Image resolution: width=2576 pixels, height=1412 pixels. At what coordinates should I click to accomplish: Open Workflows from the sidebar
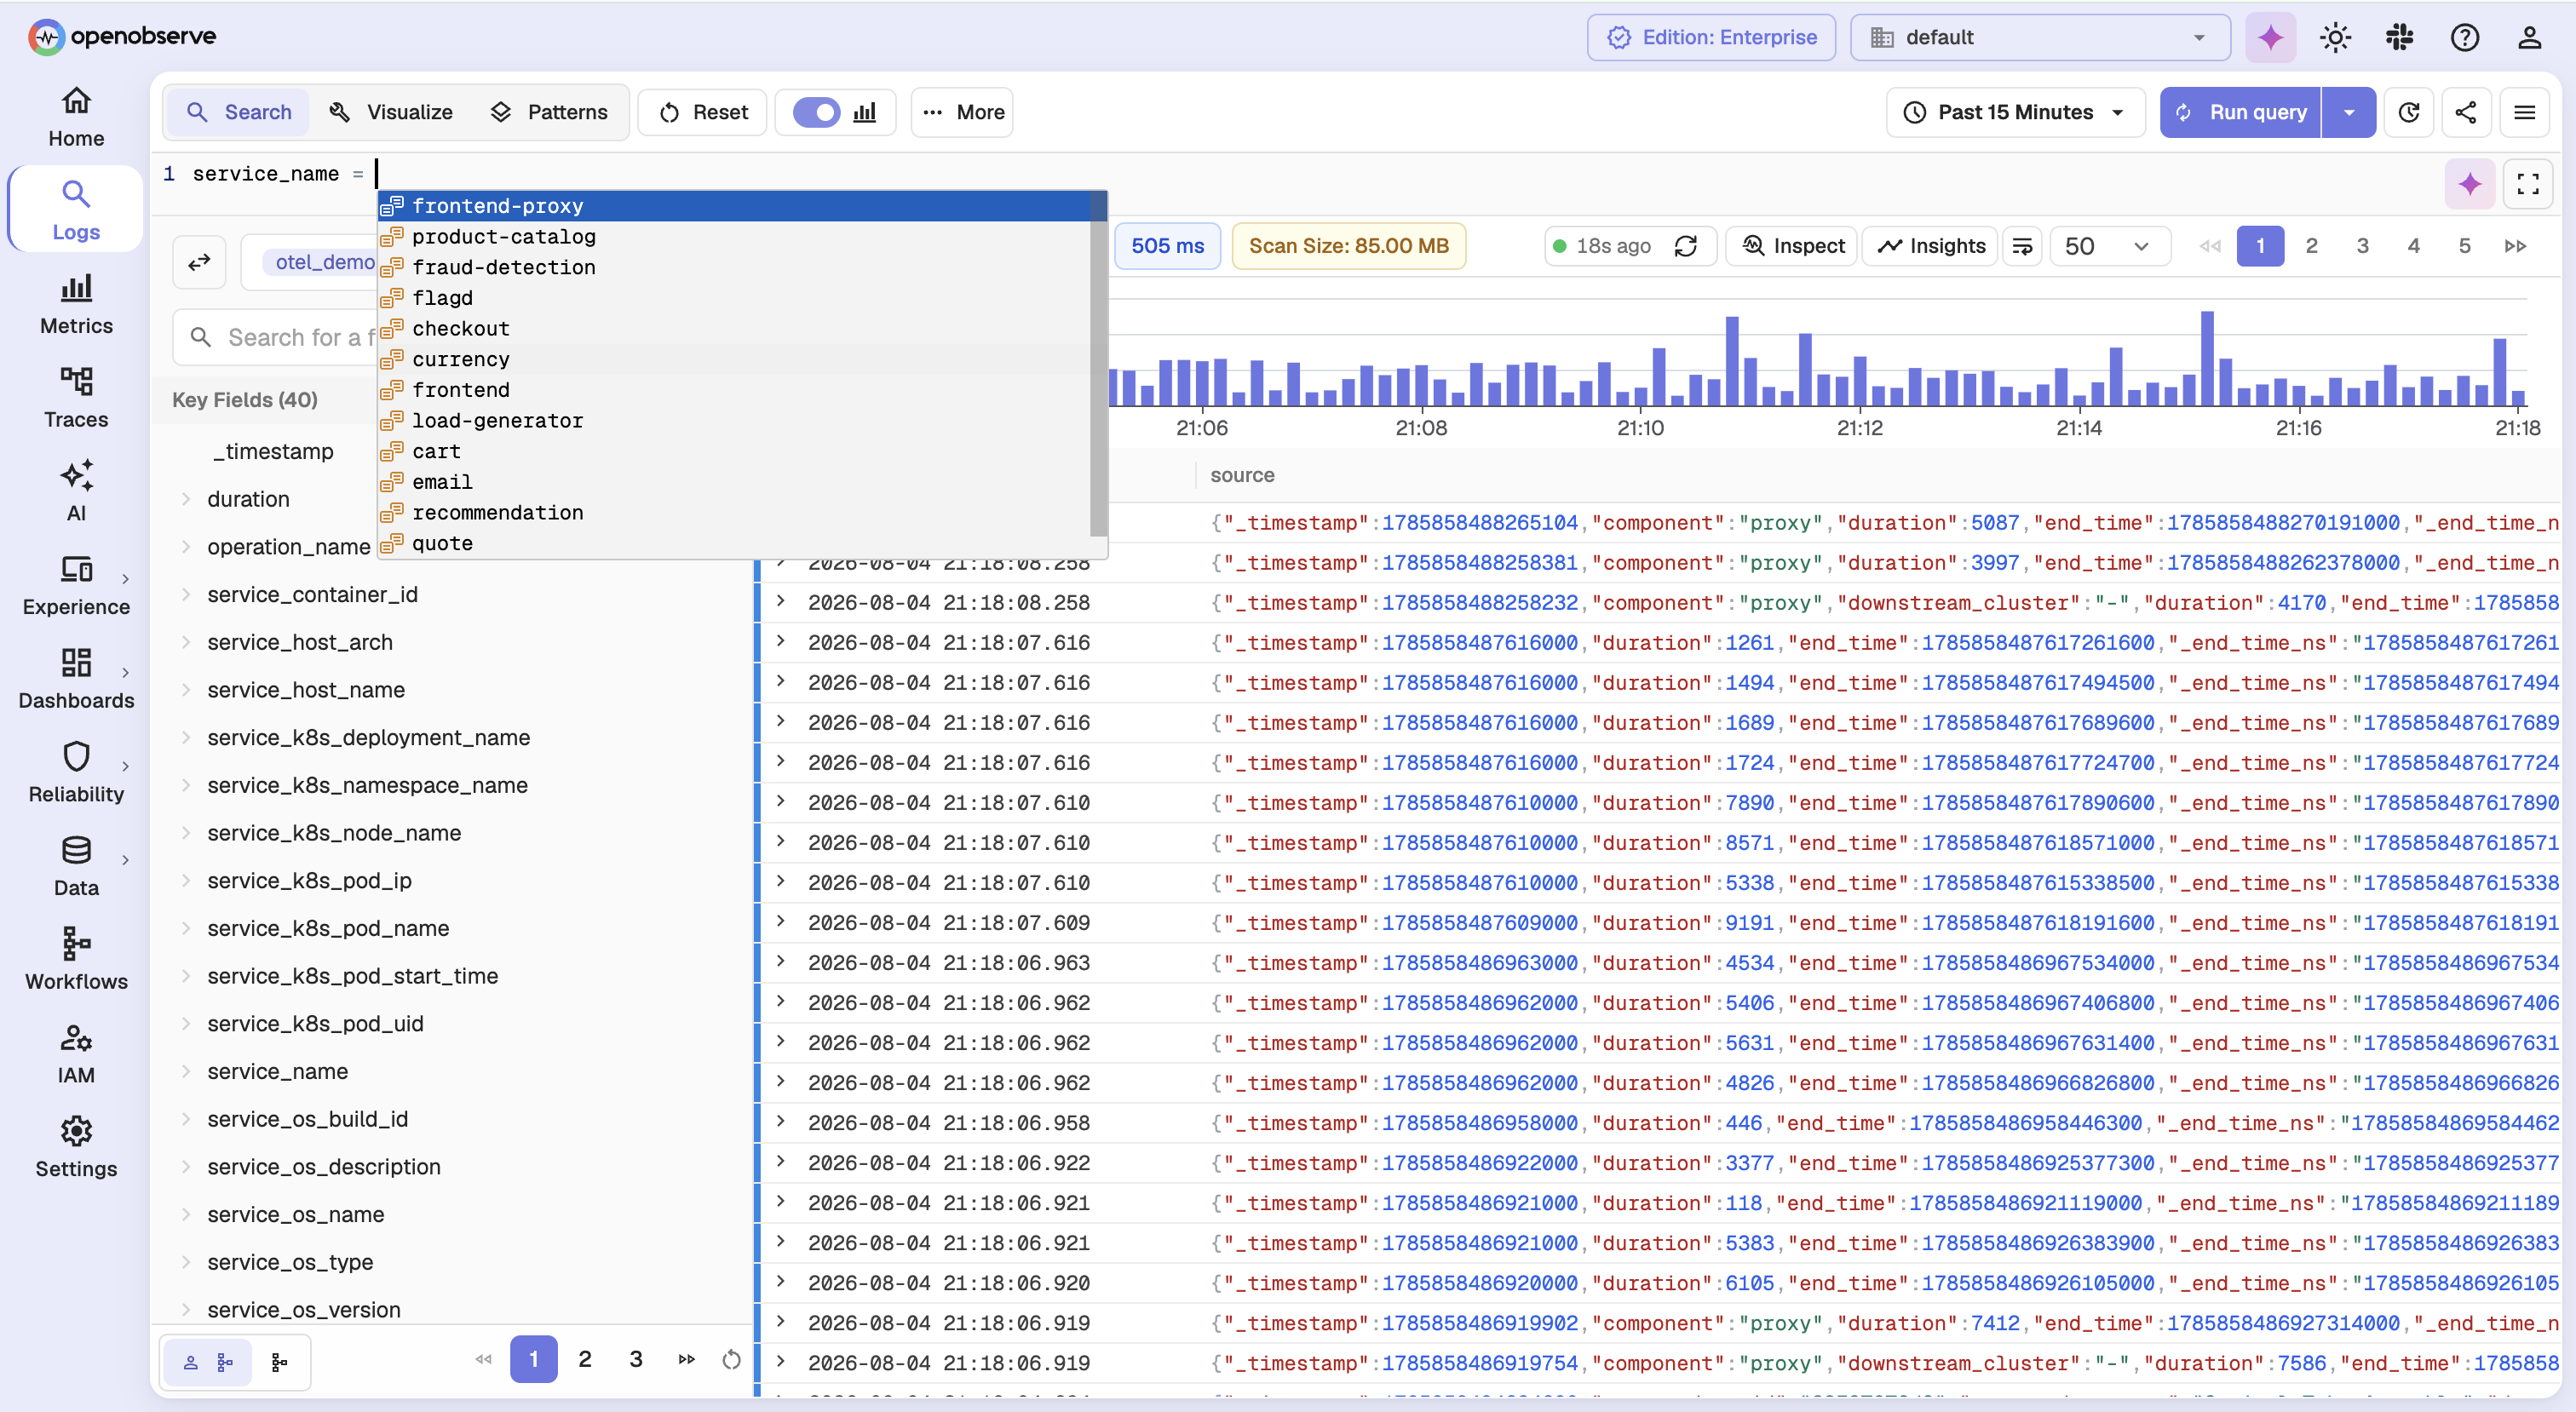click(x=76, y=960)
